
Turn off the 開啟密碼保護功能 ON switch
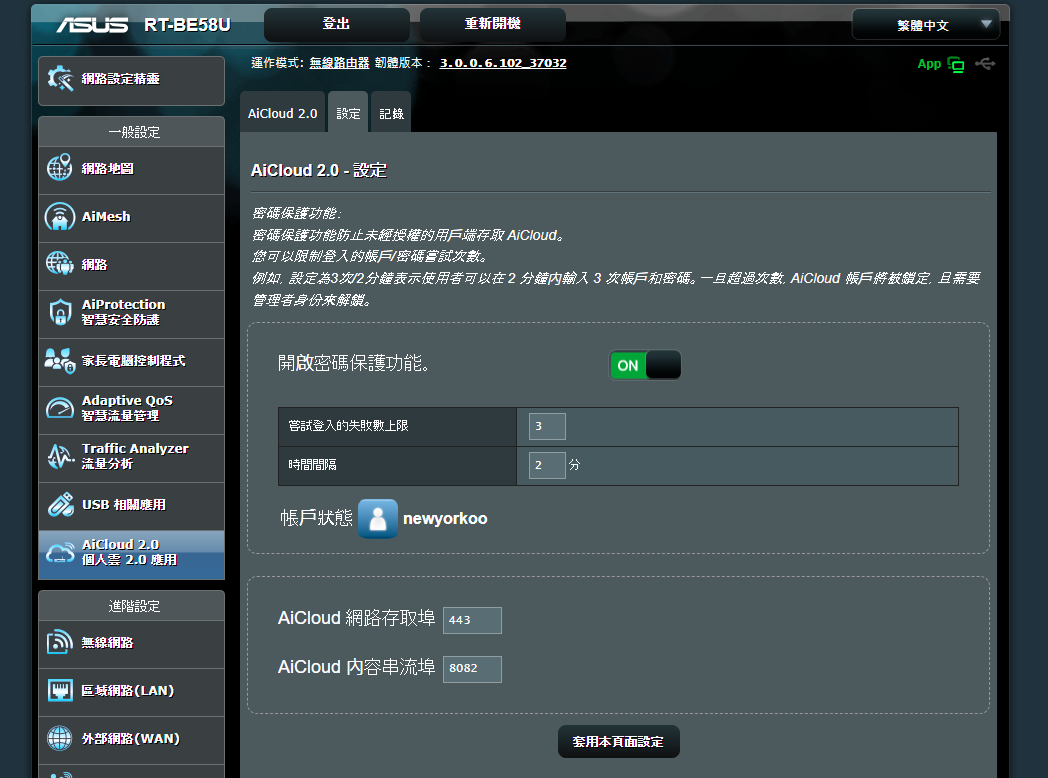pyautogui.click(x=644, y=365)
